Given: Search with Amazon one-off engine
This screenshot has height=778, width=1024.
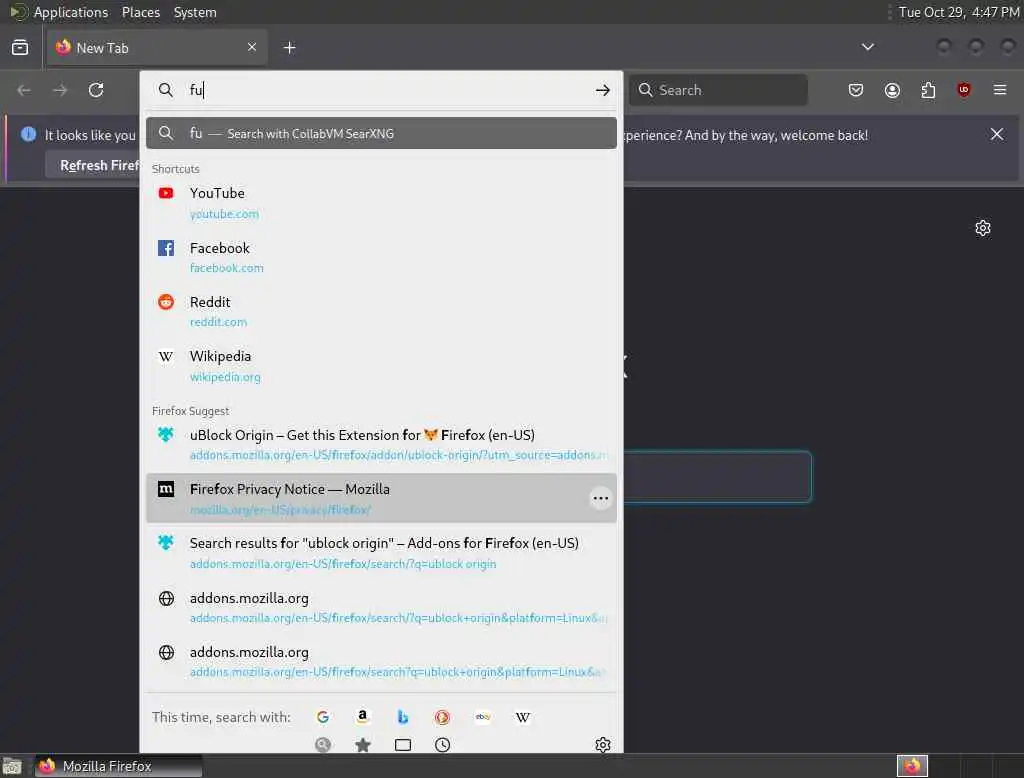Looking at the screenshot, I should coord(362,717).
